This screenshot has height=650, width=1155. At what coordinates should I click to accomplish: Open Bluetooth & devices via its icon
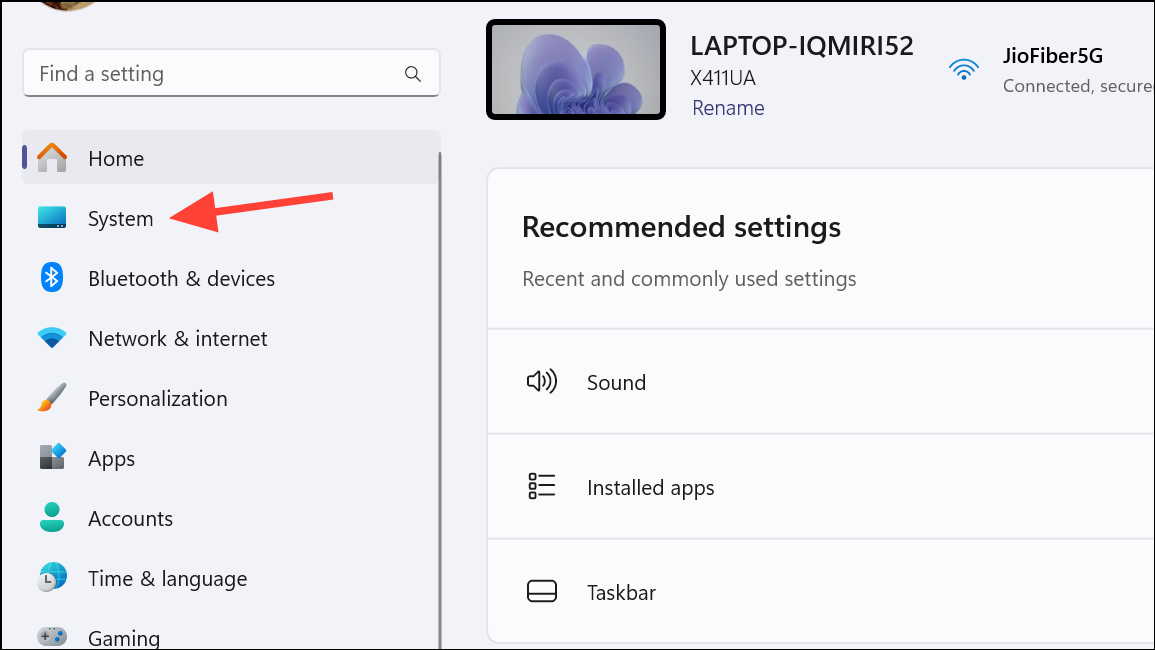pyautogui.click(x=51, y=278)
